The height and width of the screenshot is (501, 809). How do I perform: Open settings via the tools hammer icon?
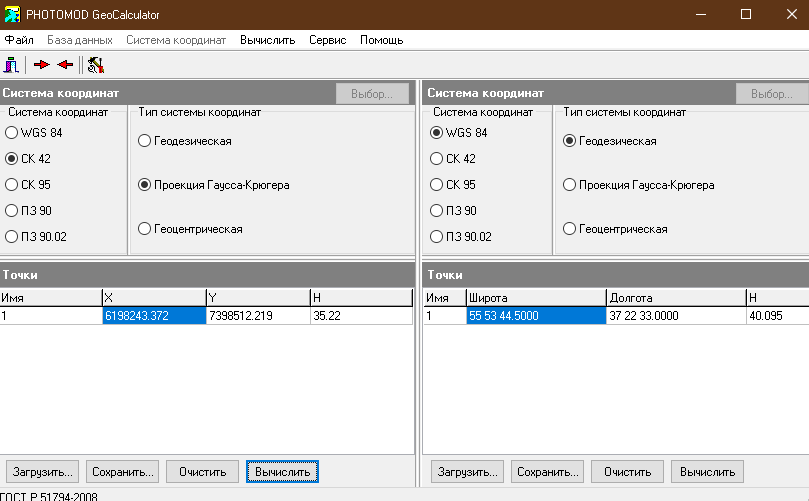(x=96, y=65)
